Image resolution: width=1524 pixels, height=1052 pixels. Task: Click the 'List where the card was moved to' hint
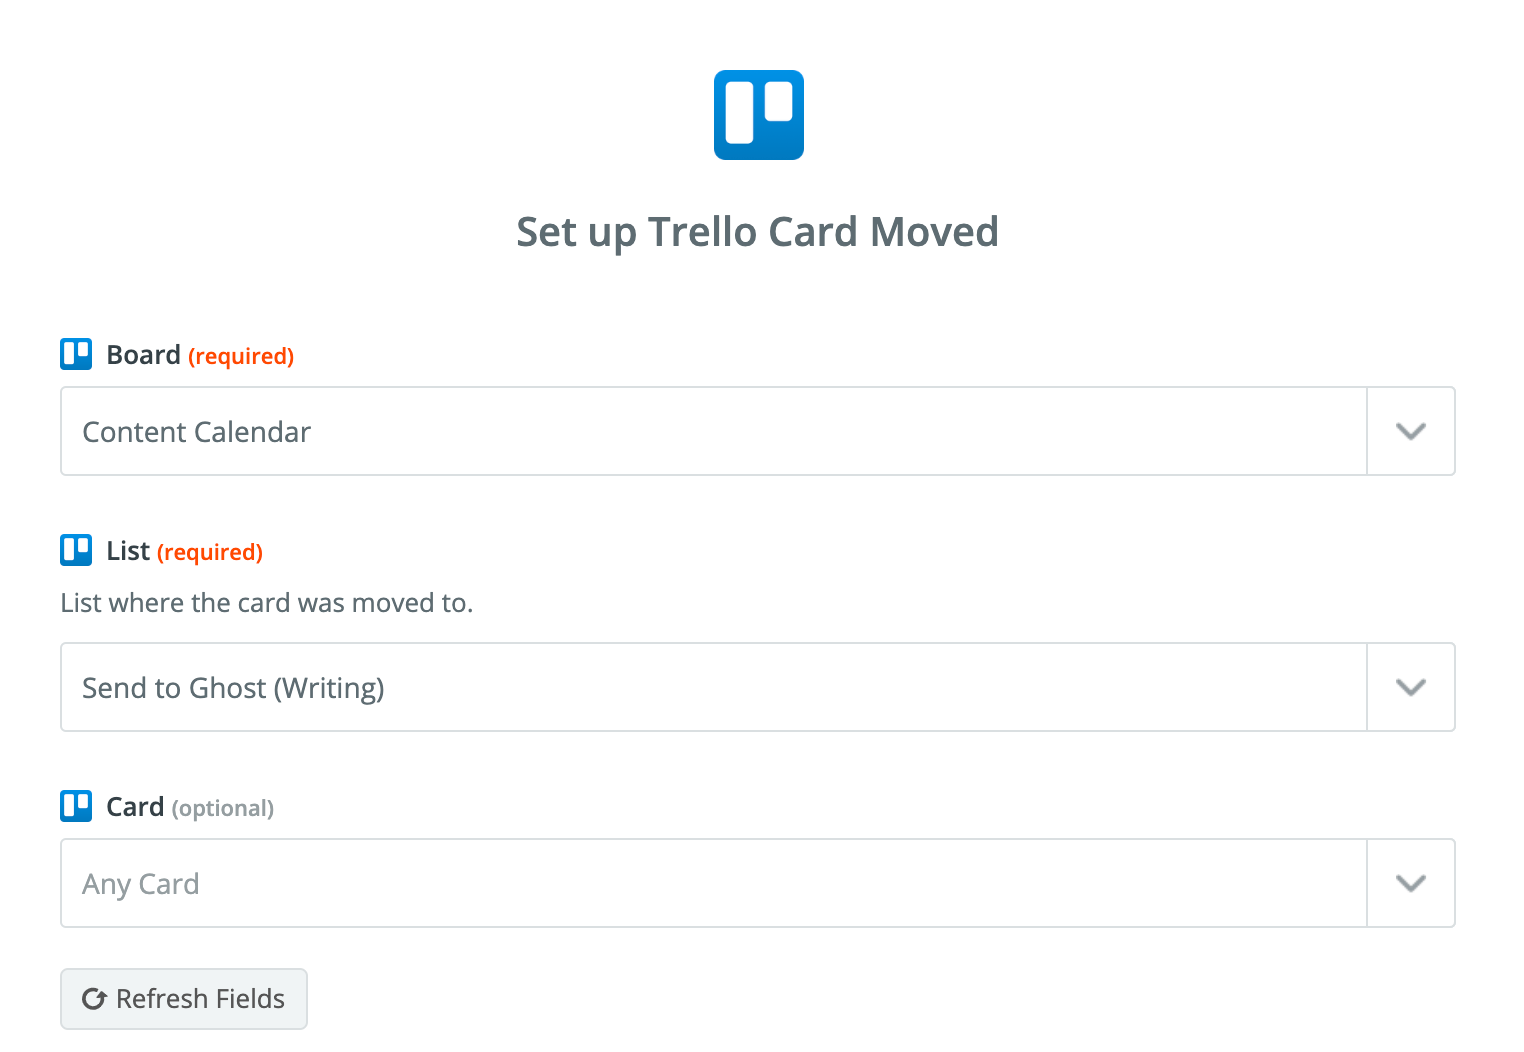(x=267, y=603)
